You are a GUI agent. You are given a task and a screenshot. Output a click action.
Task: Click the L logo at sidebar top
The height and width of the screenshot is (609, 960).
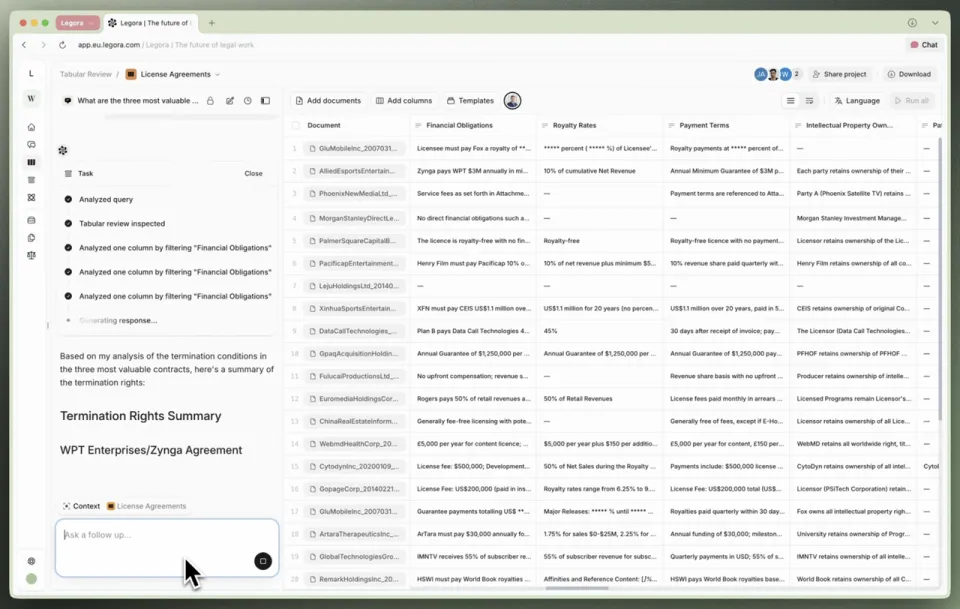pyautogui.click(x=31, y=73)
